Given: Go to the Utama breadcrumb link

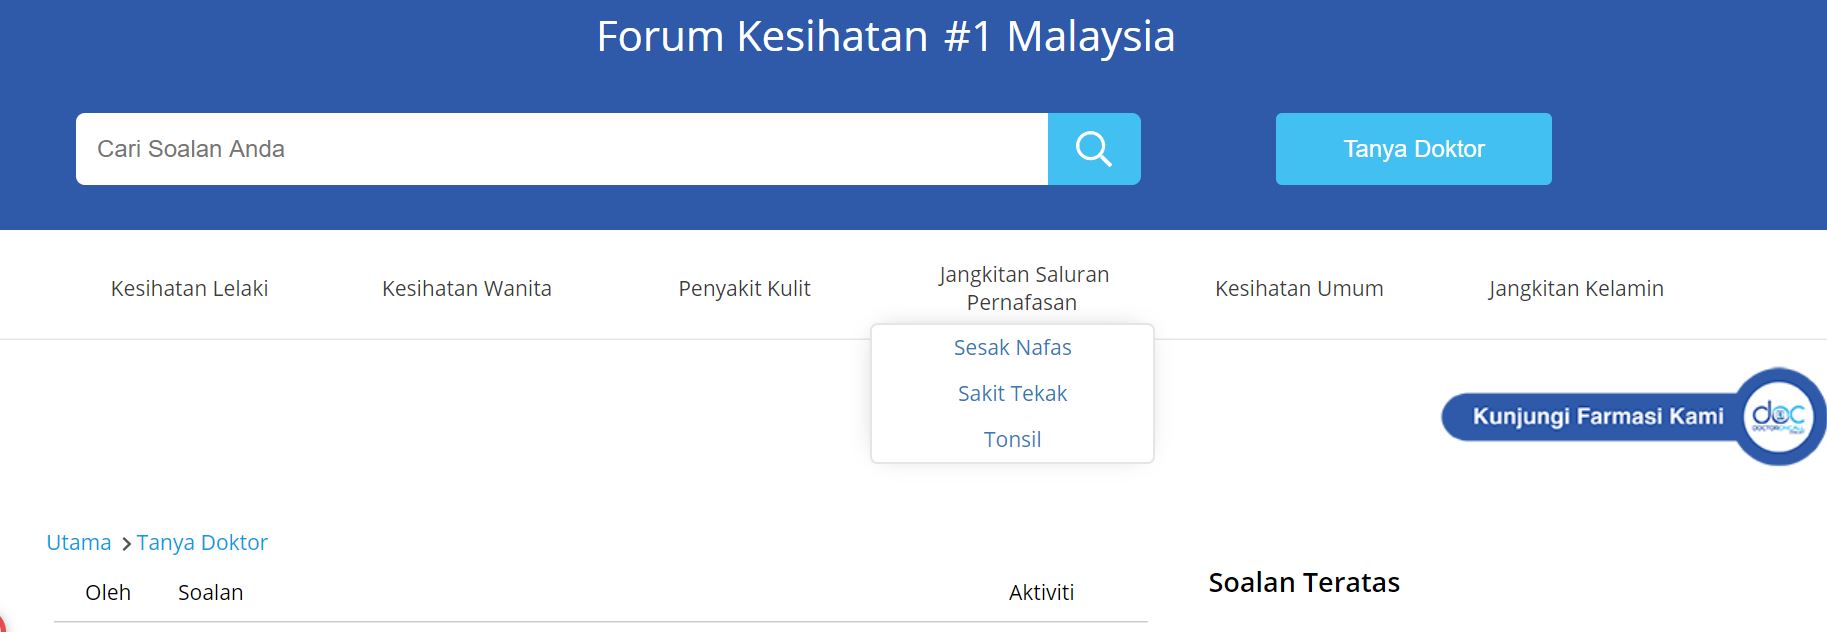Looking at the screenshot, I should tap(78, 542).
